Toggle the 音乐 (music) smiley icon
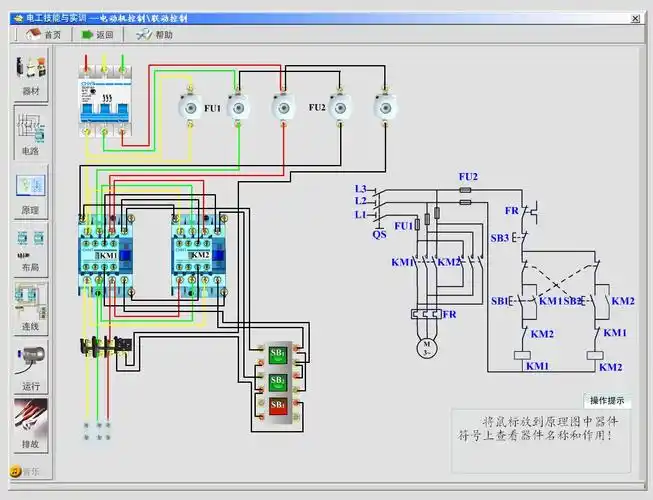Image resolution: width=653 pixels, height=500 pixels. (16, 471)
